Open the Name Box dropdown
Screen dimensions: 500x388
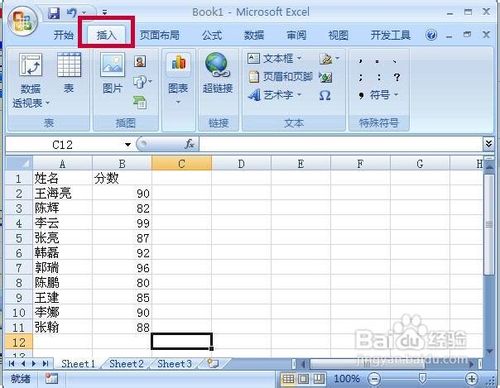coord(128,145)
